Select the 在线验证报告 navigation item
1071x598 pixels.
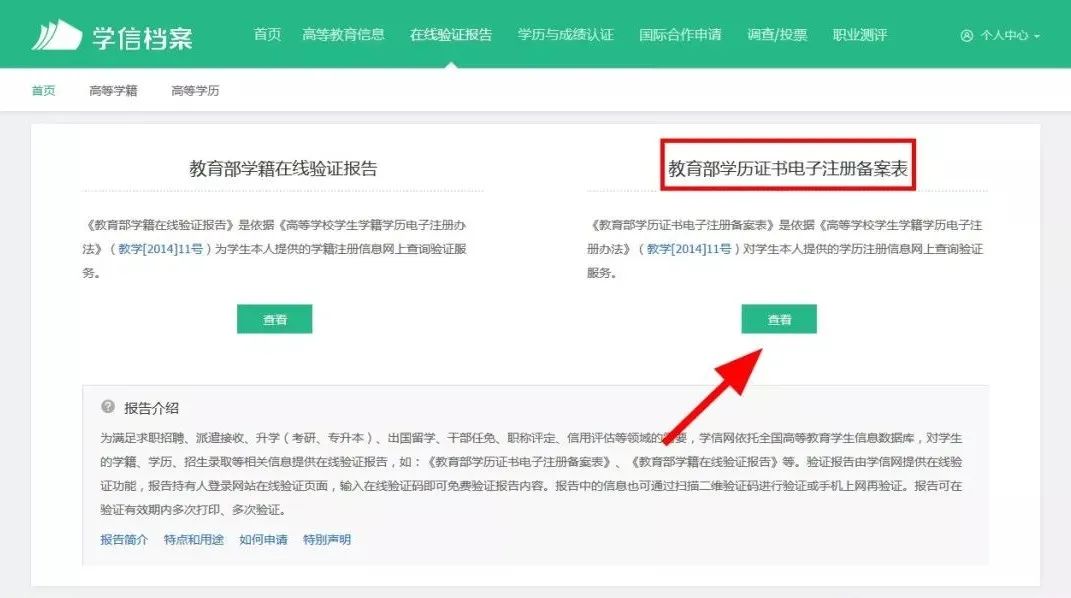tap(451, 35)
